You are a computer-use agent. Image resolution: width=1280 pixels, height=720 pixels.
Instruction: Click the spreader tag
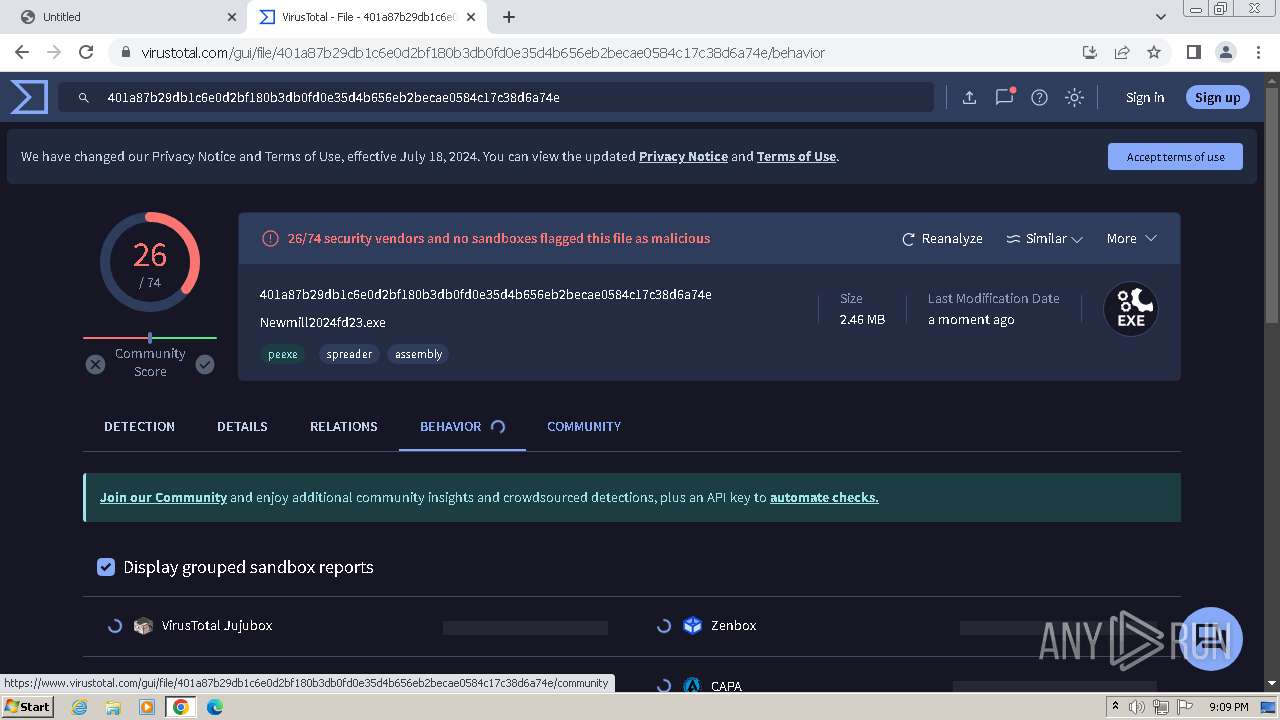click(349, 354)
